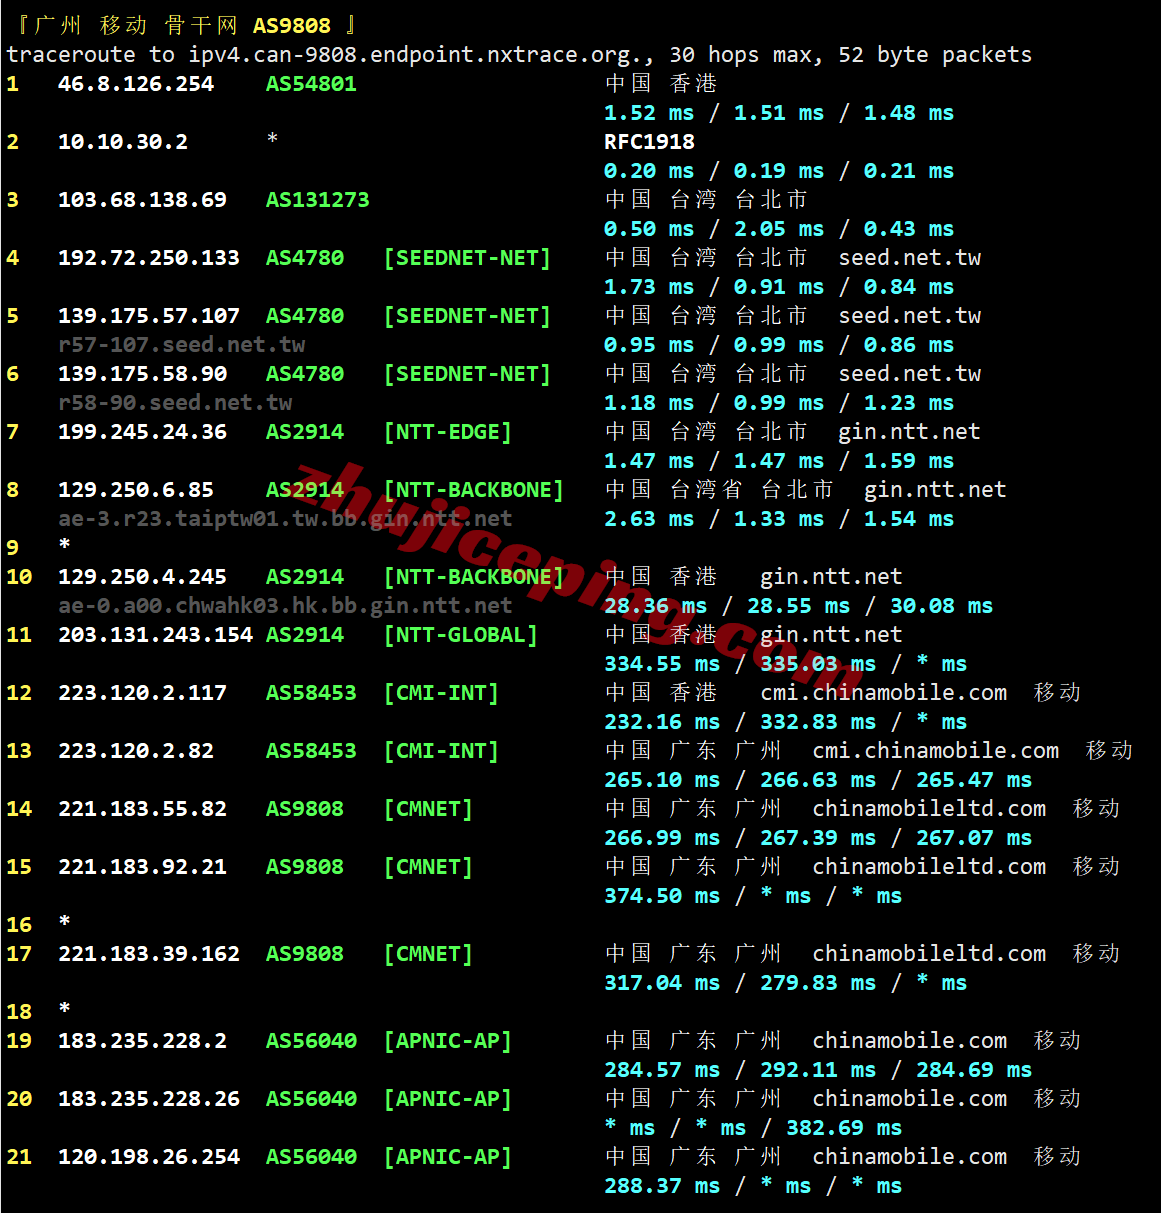Viewport: 1161px width, 1213px height.
Task: Click gin.ntt.net on hop 7
Action: [909, 432]
